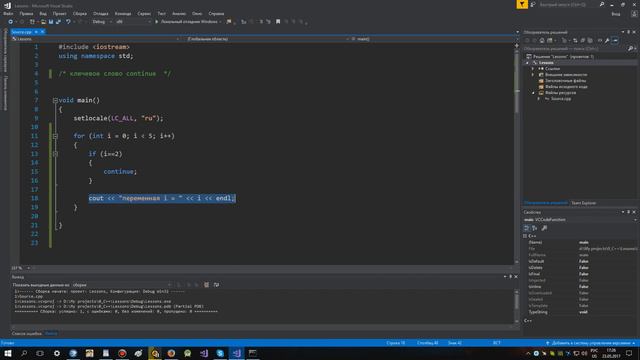Switch to the Обозреватель решений bottom tab

pyautogui.click(x=545, y=203)
